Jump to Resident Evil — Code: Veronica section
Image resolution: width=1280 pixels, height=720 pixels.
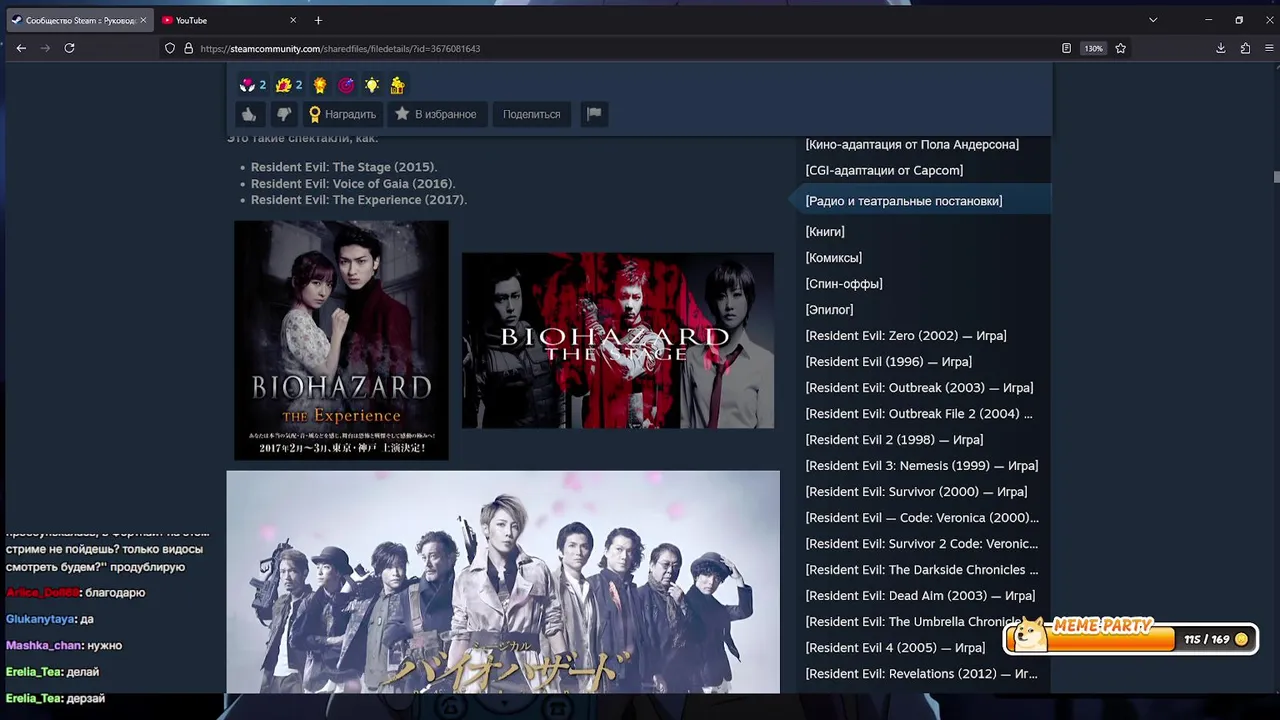[922, 517]
